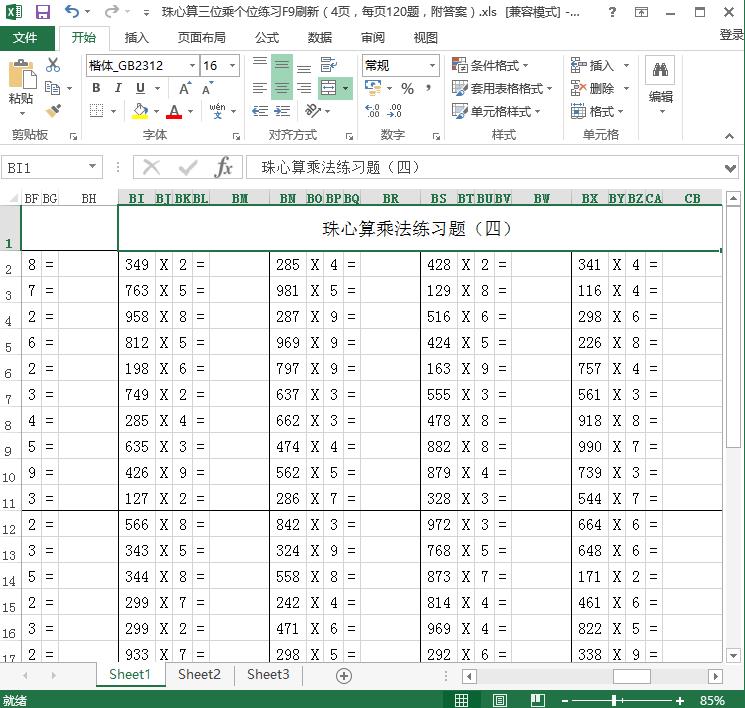Image resolution: width=745 pixels, height=708 pixels.
Task: Click the Decrease Decimal icon
Action: tap(395, 111)
